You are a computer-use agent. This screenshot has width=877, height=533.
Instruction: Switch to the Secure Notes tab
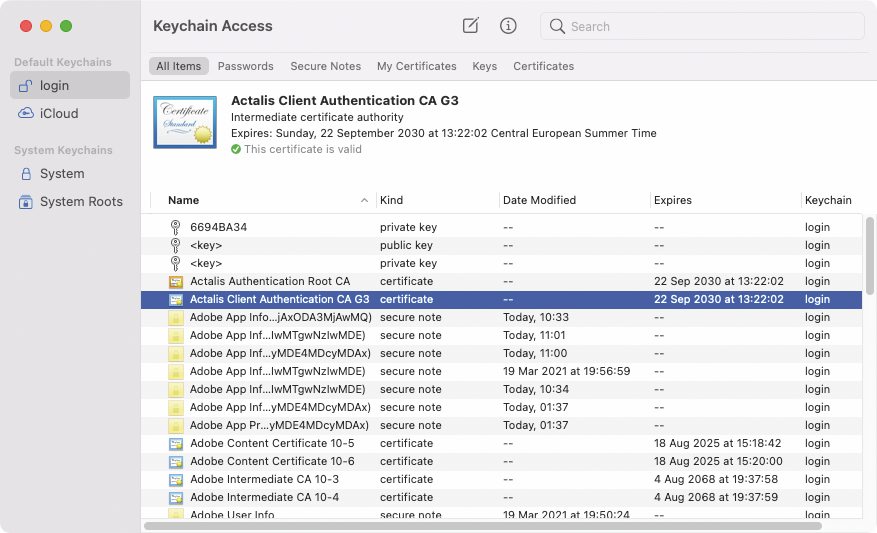coord(326,66)
